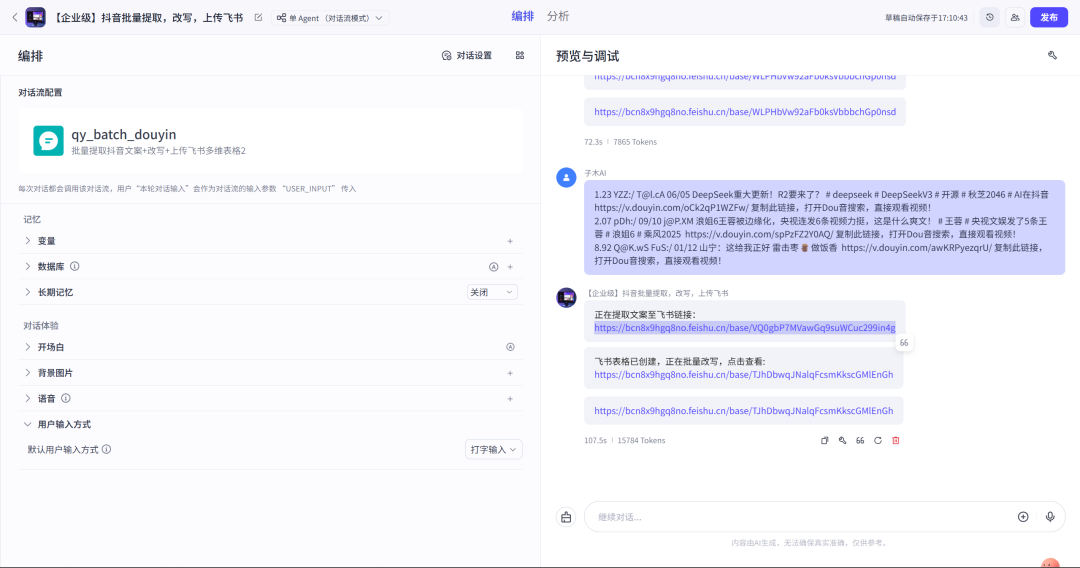Open the highlighted VQ0gbP7MVawGq9suWCuc299in4g link
Viewport: 1080px width, 568px height.
(745, 328)
